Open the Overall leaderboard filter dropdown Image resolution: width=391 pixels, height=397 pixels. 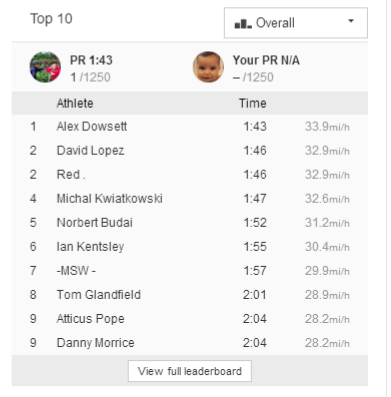(x=296, y=23)
